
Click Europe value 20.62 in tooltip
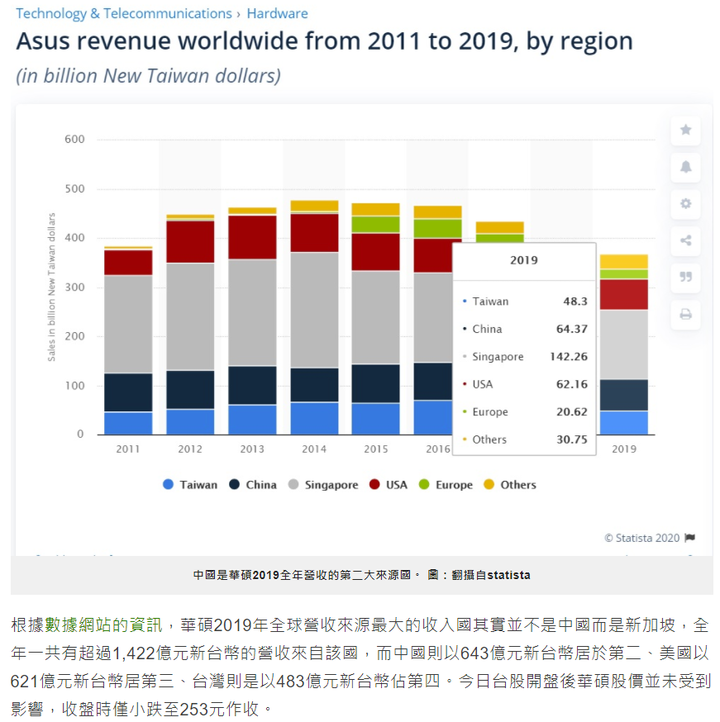tap(572, 412)
